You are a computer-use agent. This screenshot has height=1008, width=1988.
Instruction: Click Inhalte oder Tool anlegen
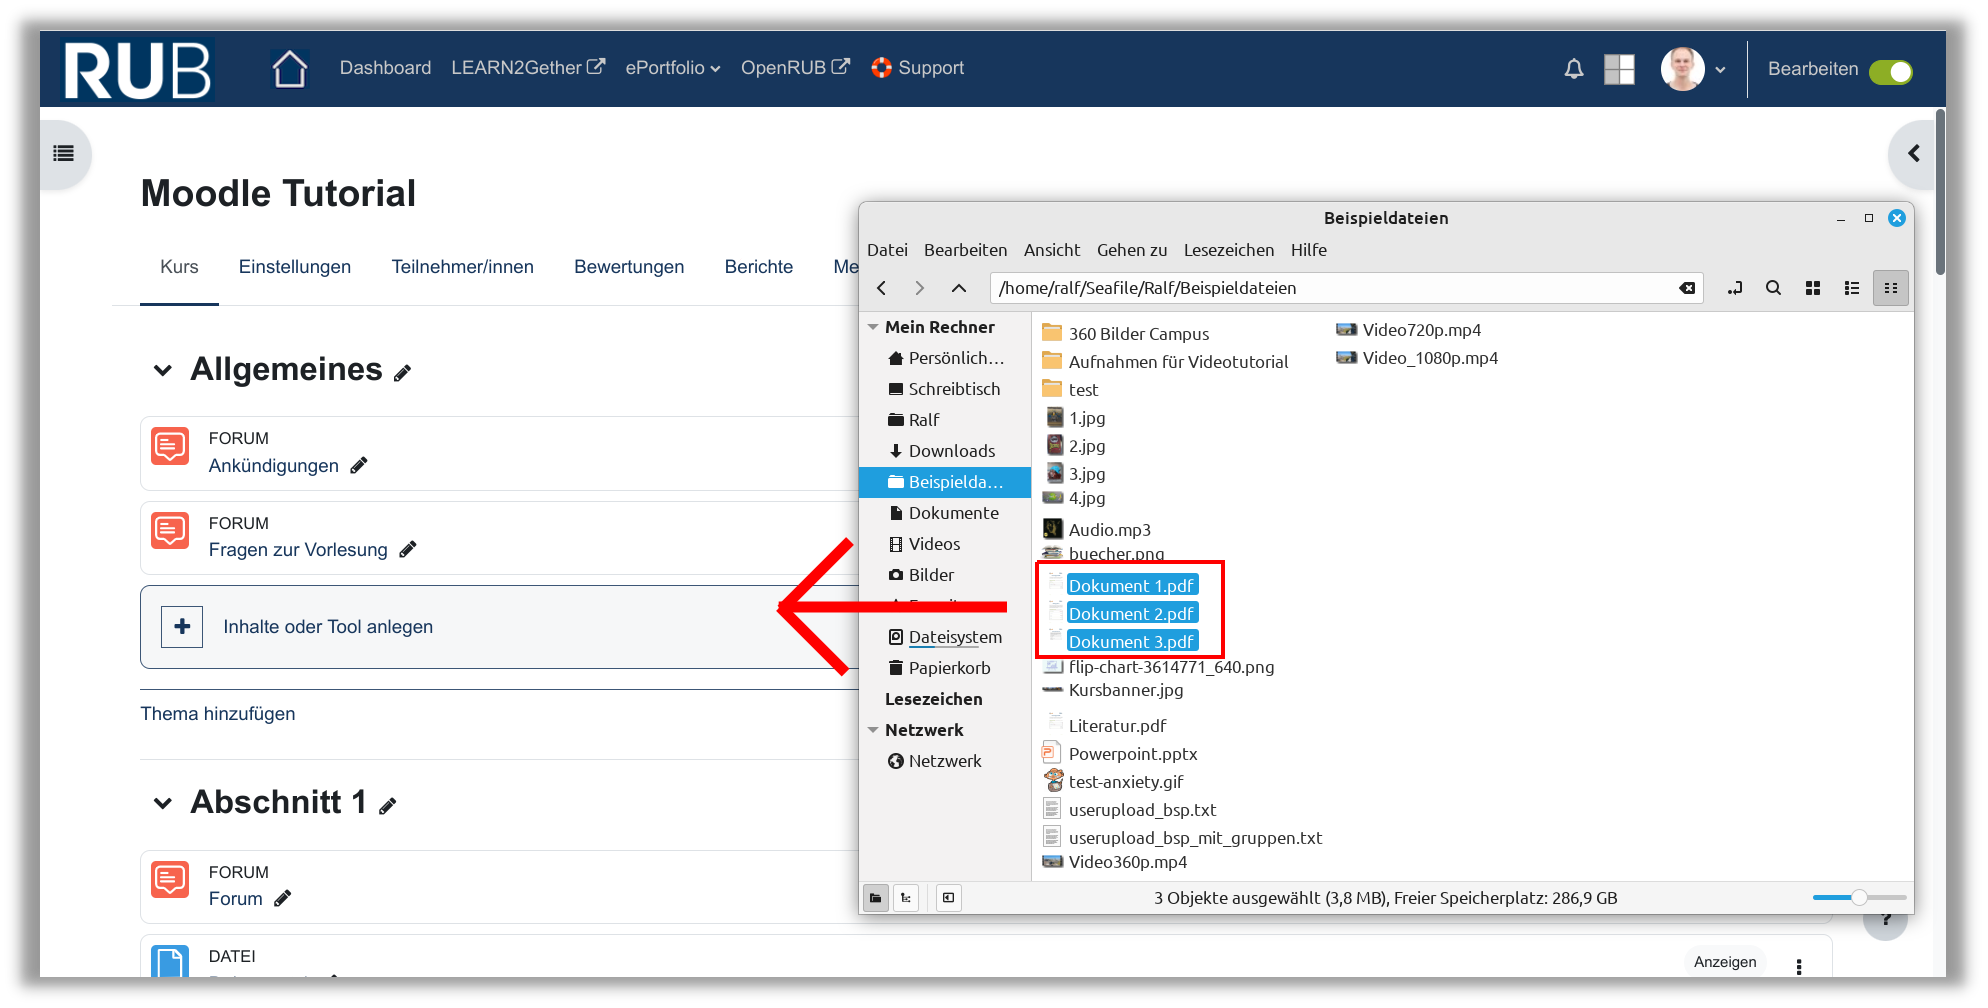click(x=327, y=627)
